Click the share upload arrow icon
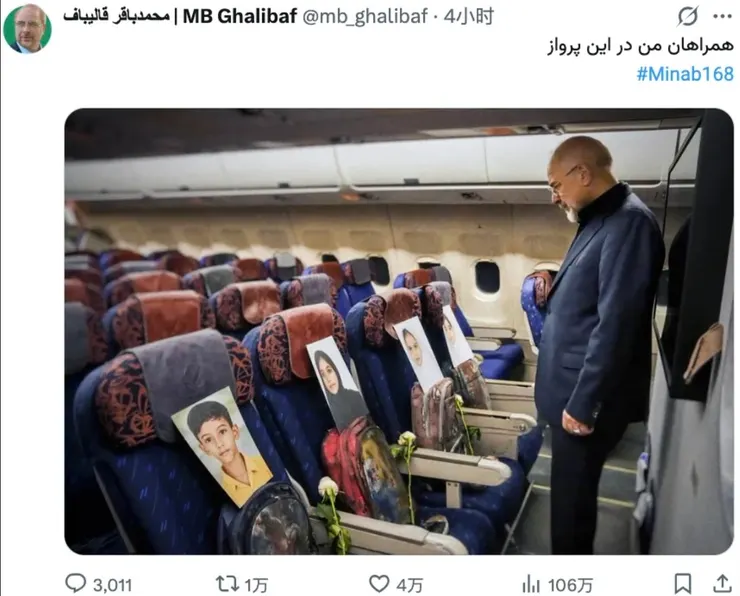The image size is (740, 596). 722,583
